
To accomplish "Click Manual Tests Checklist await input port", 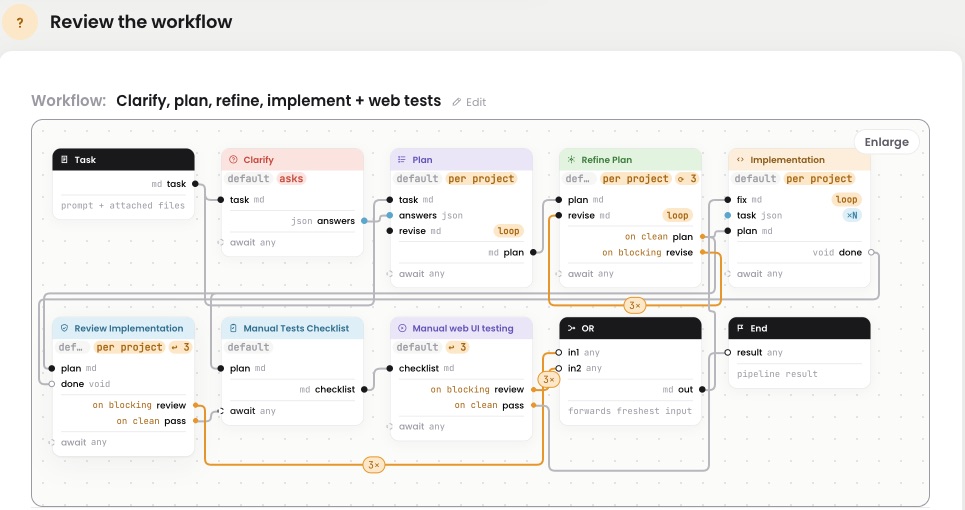I will point(220,411).
